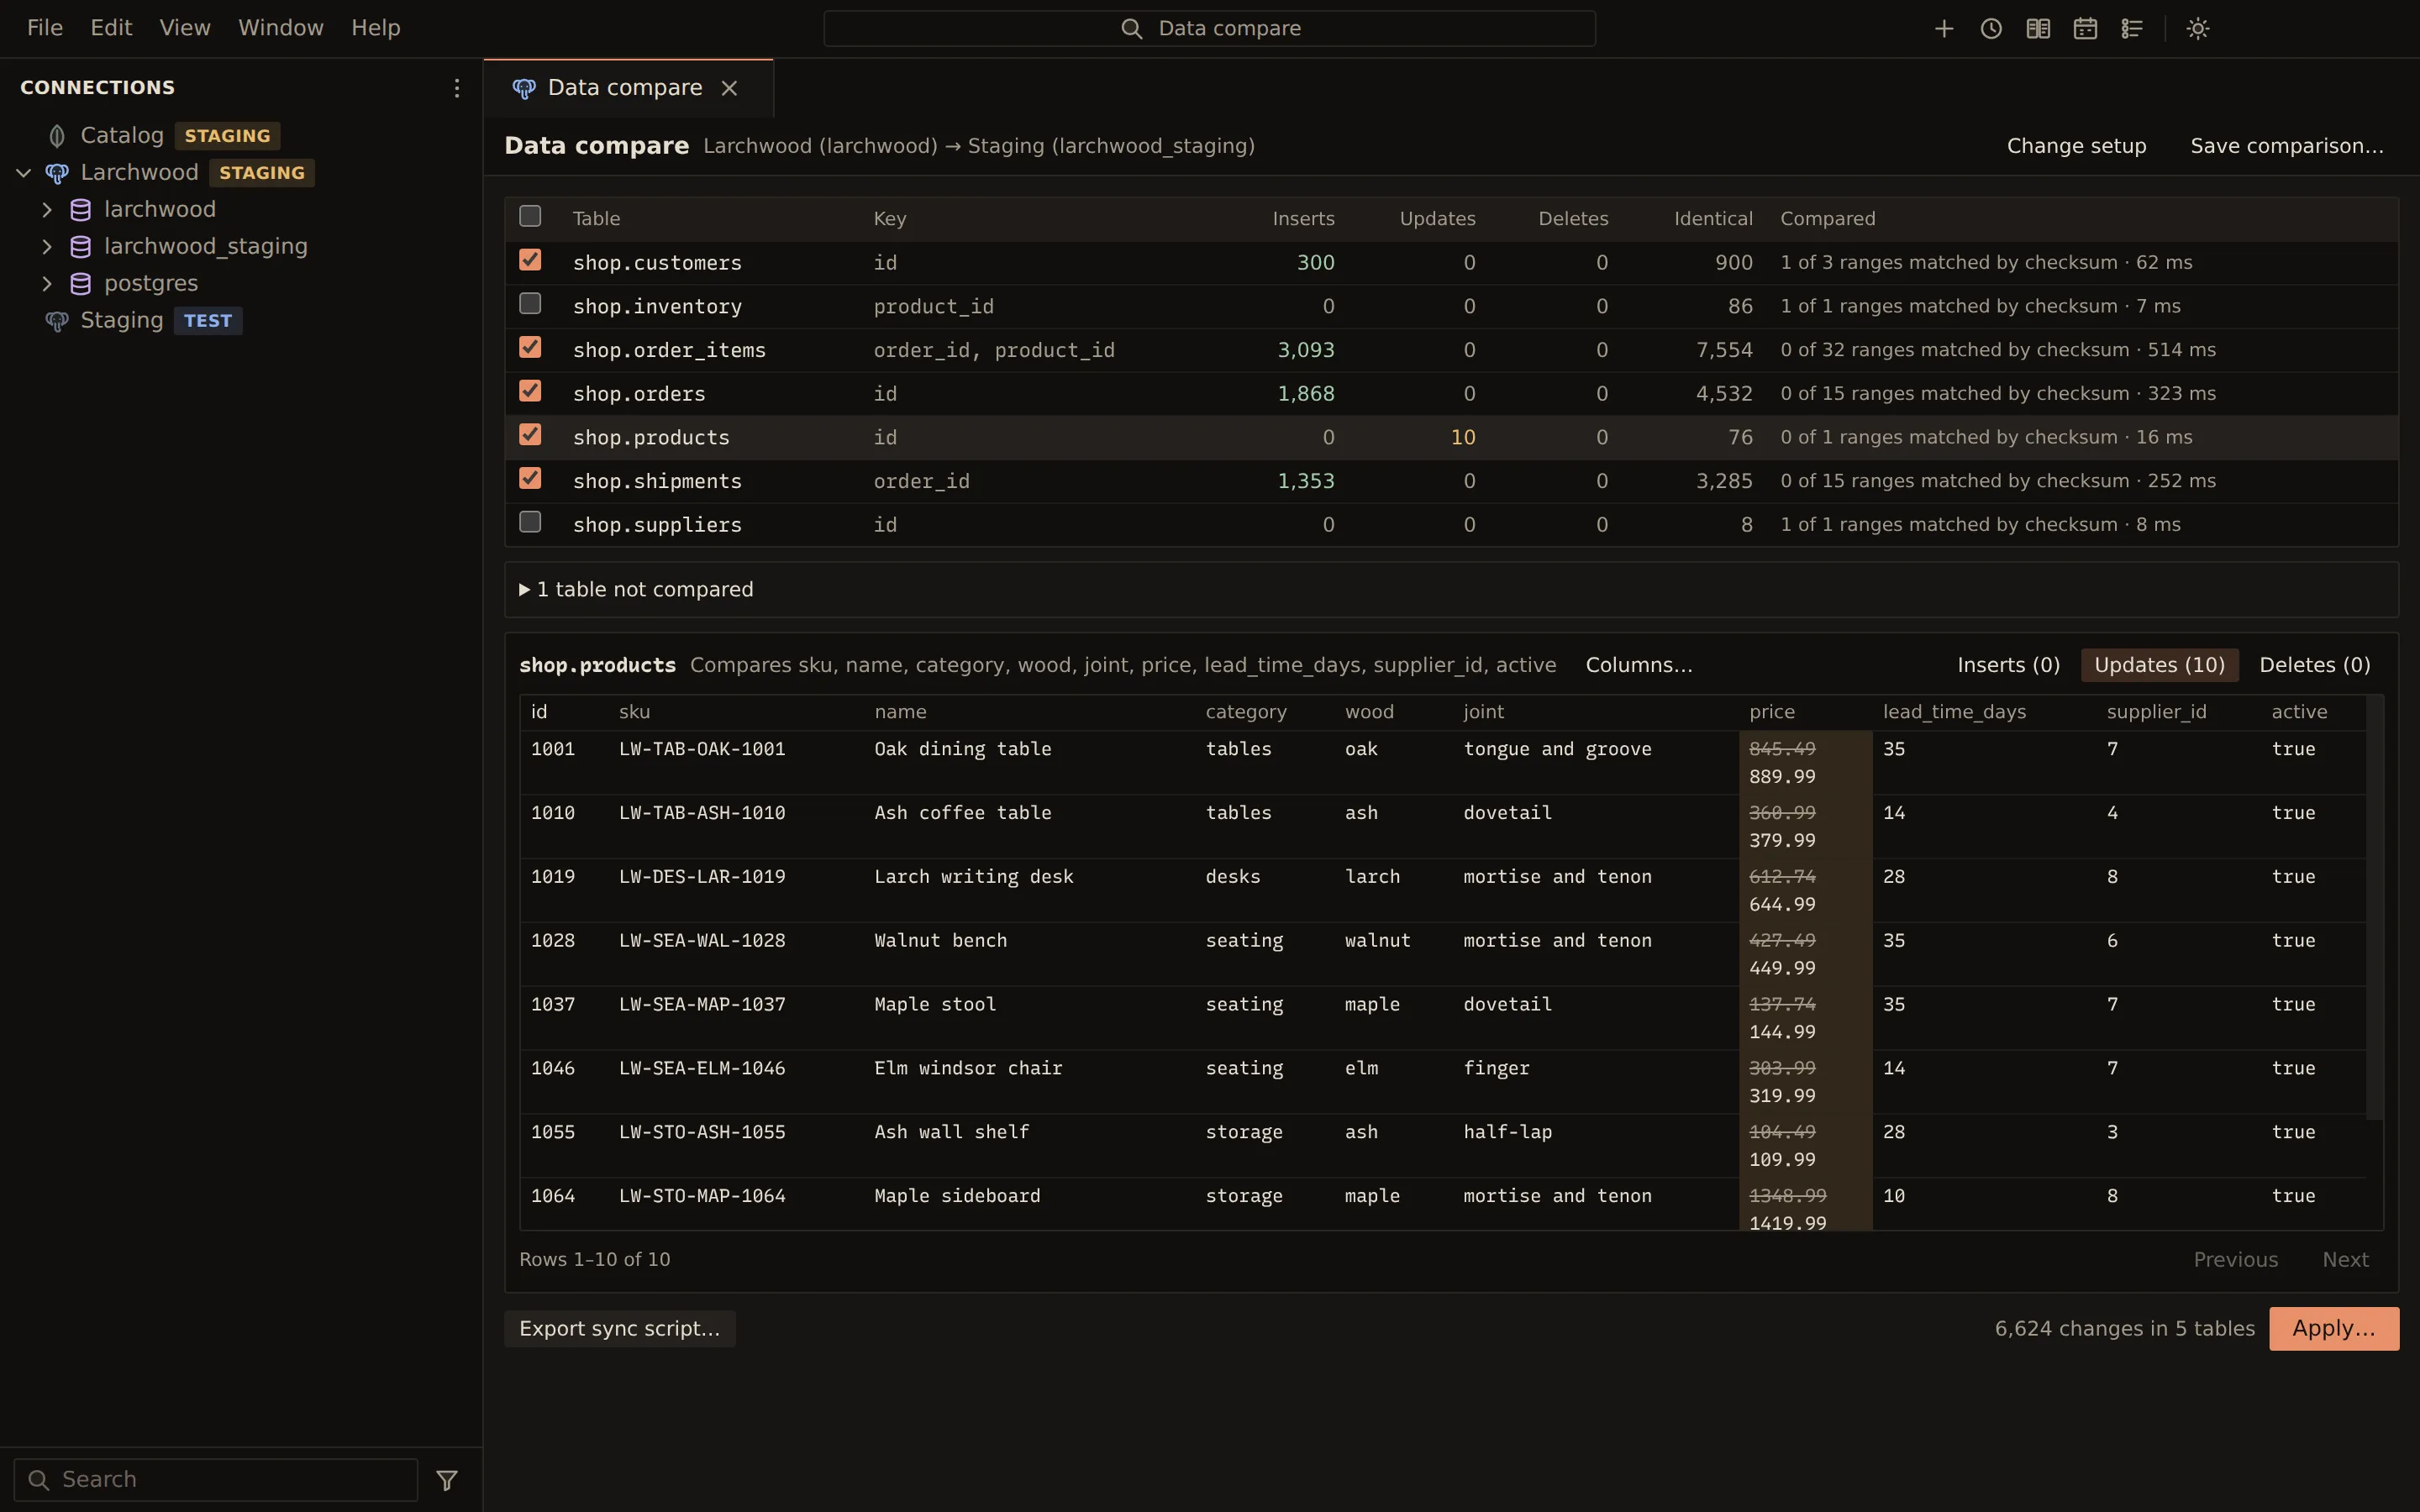
Task: Expand the larchwood_staging database node
Action: pyautogui.click(x=46, y=247)
